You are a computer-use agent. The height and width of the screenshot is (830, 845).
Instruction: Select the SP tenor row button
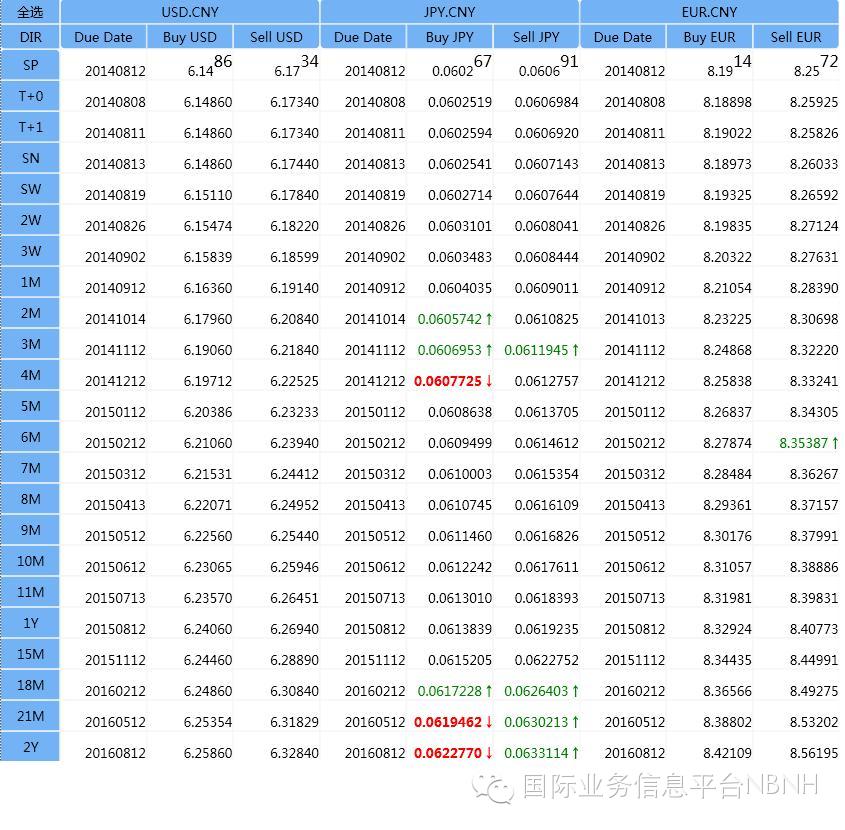tap(30, 65)
